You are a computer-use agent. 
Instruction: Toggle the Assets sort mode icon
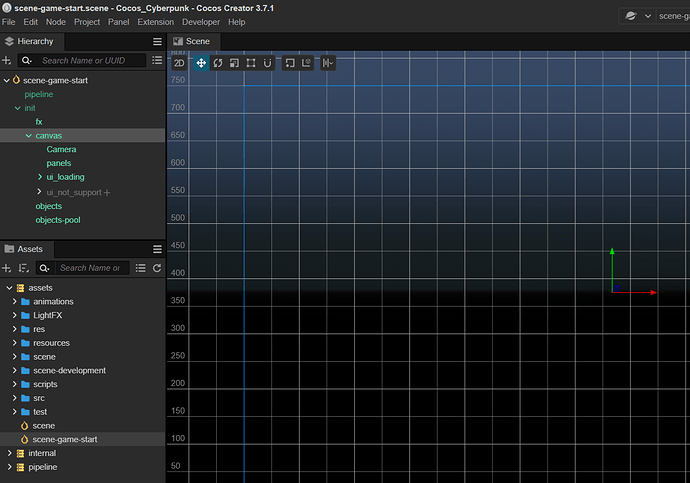tap(23, 268)
